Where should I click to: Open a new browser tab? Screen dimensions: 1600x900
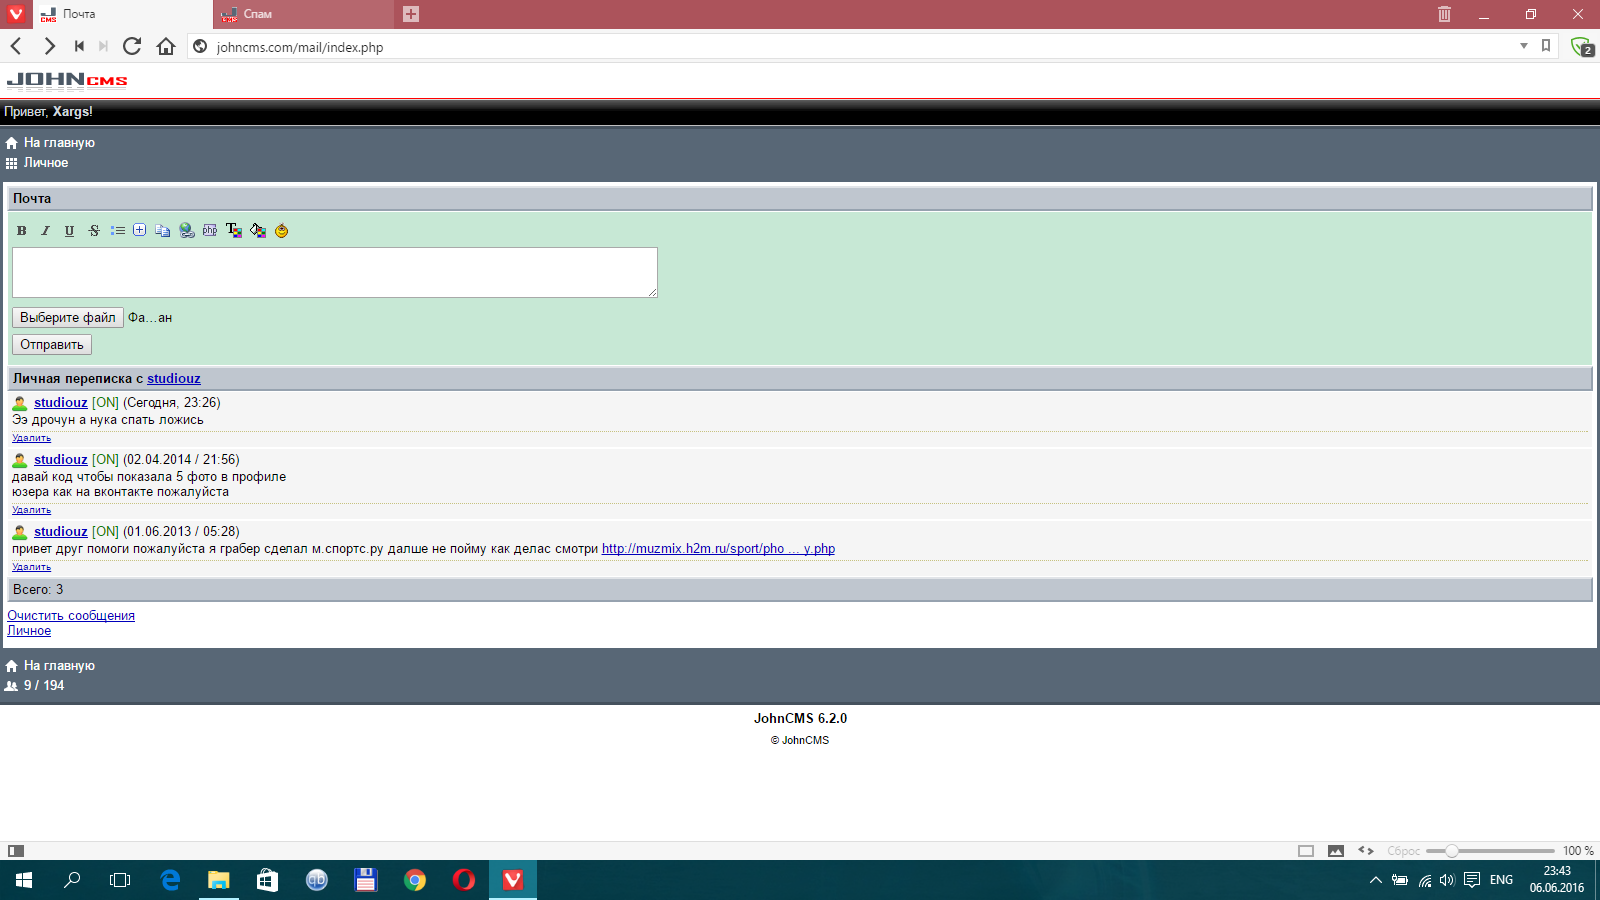point(411,14)
